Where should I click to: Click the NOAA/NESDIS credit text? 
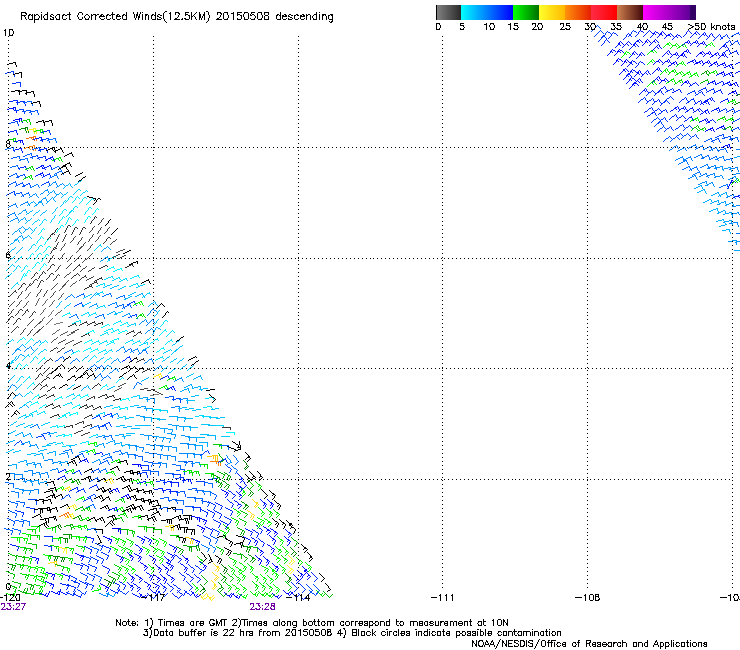click(589, 644)
